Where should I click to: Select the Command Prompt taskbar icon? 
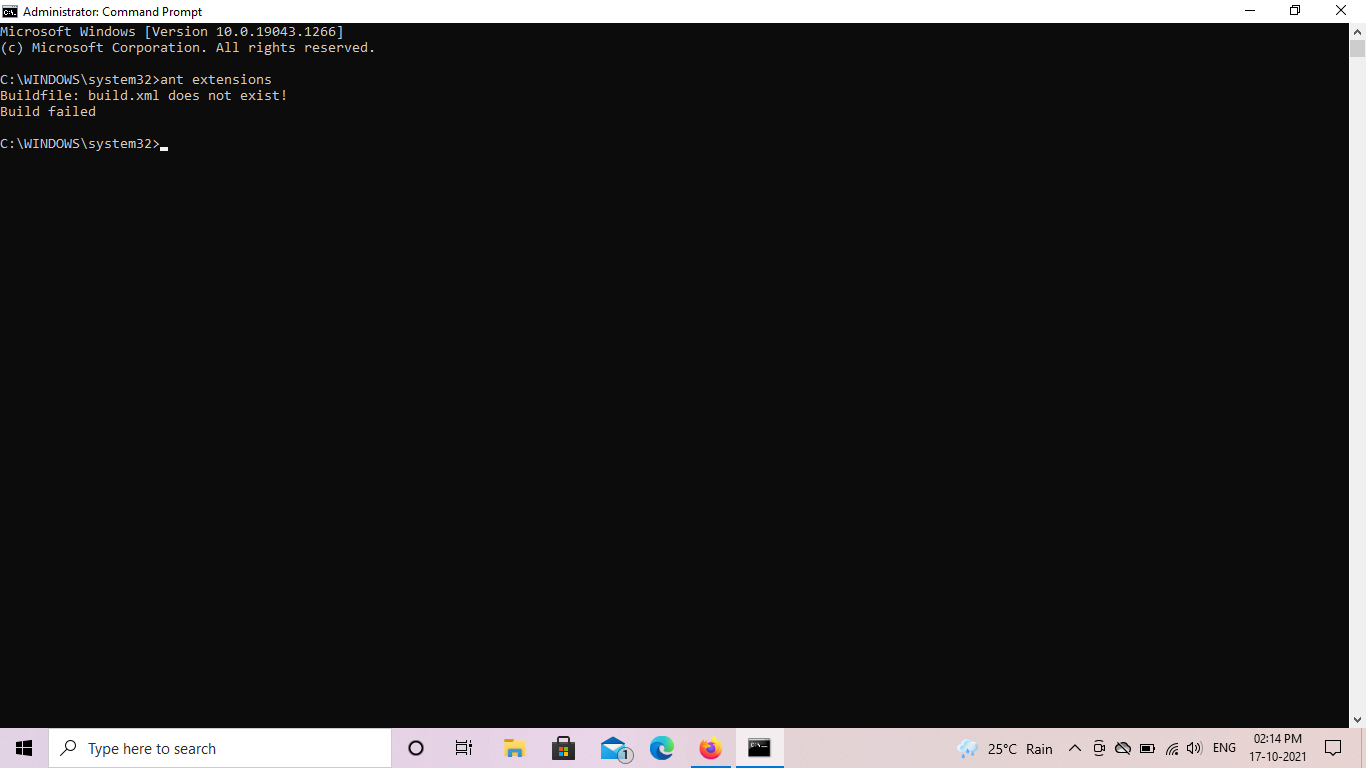coord(760,748)
